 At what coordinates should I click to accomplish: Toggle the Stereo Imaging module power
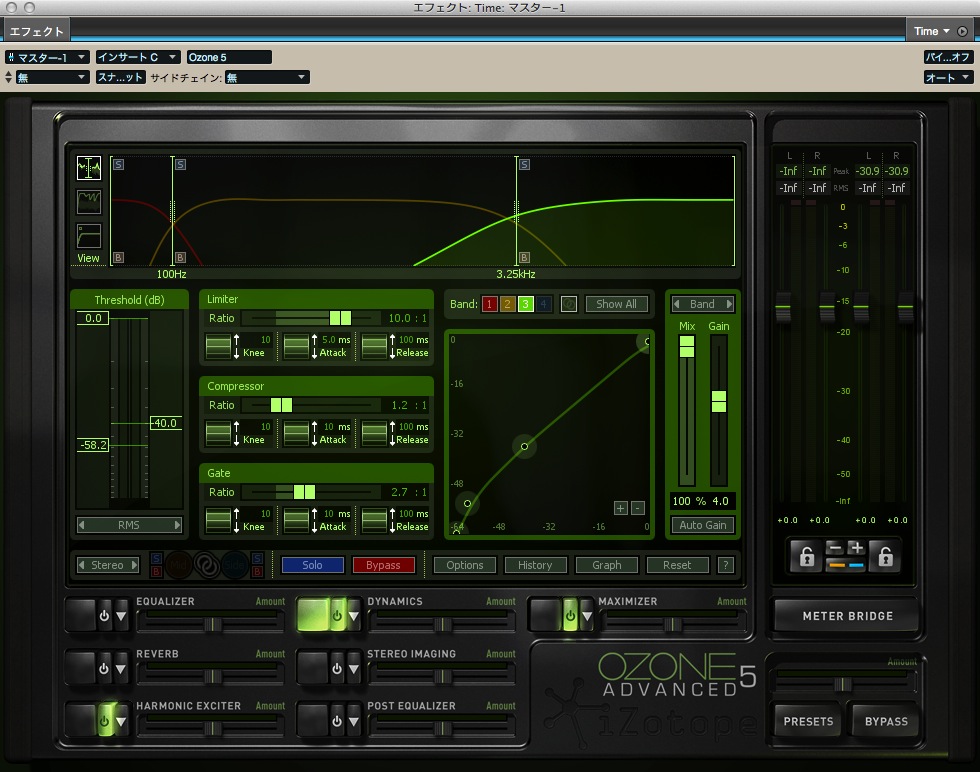(337, 669)
